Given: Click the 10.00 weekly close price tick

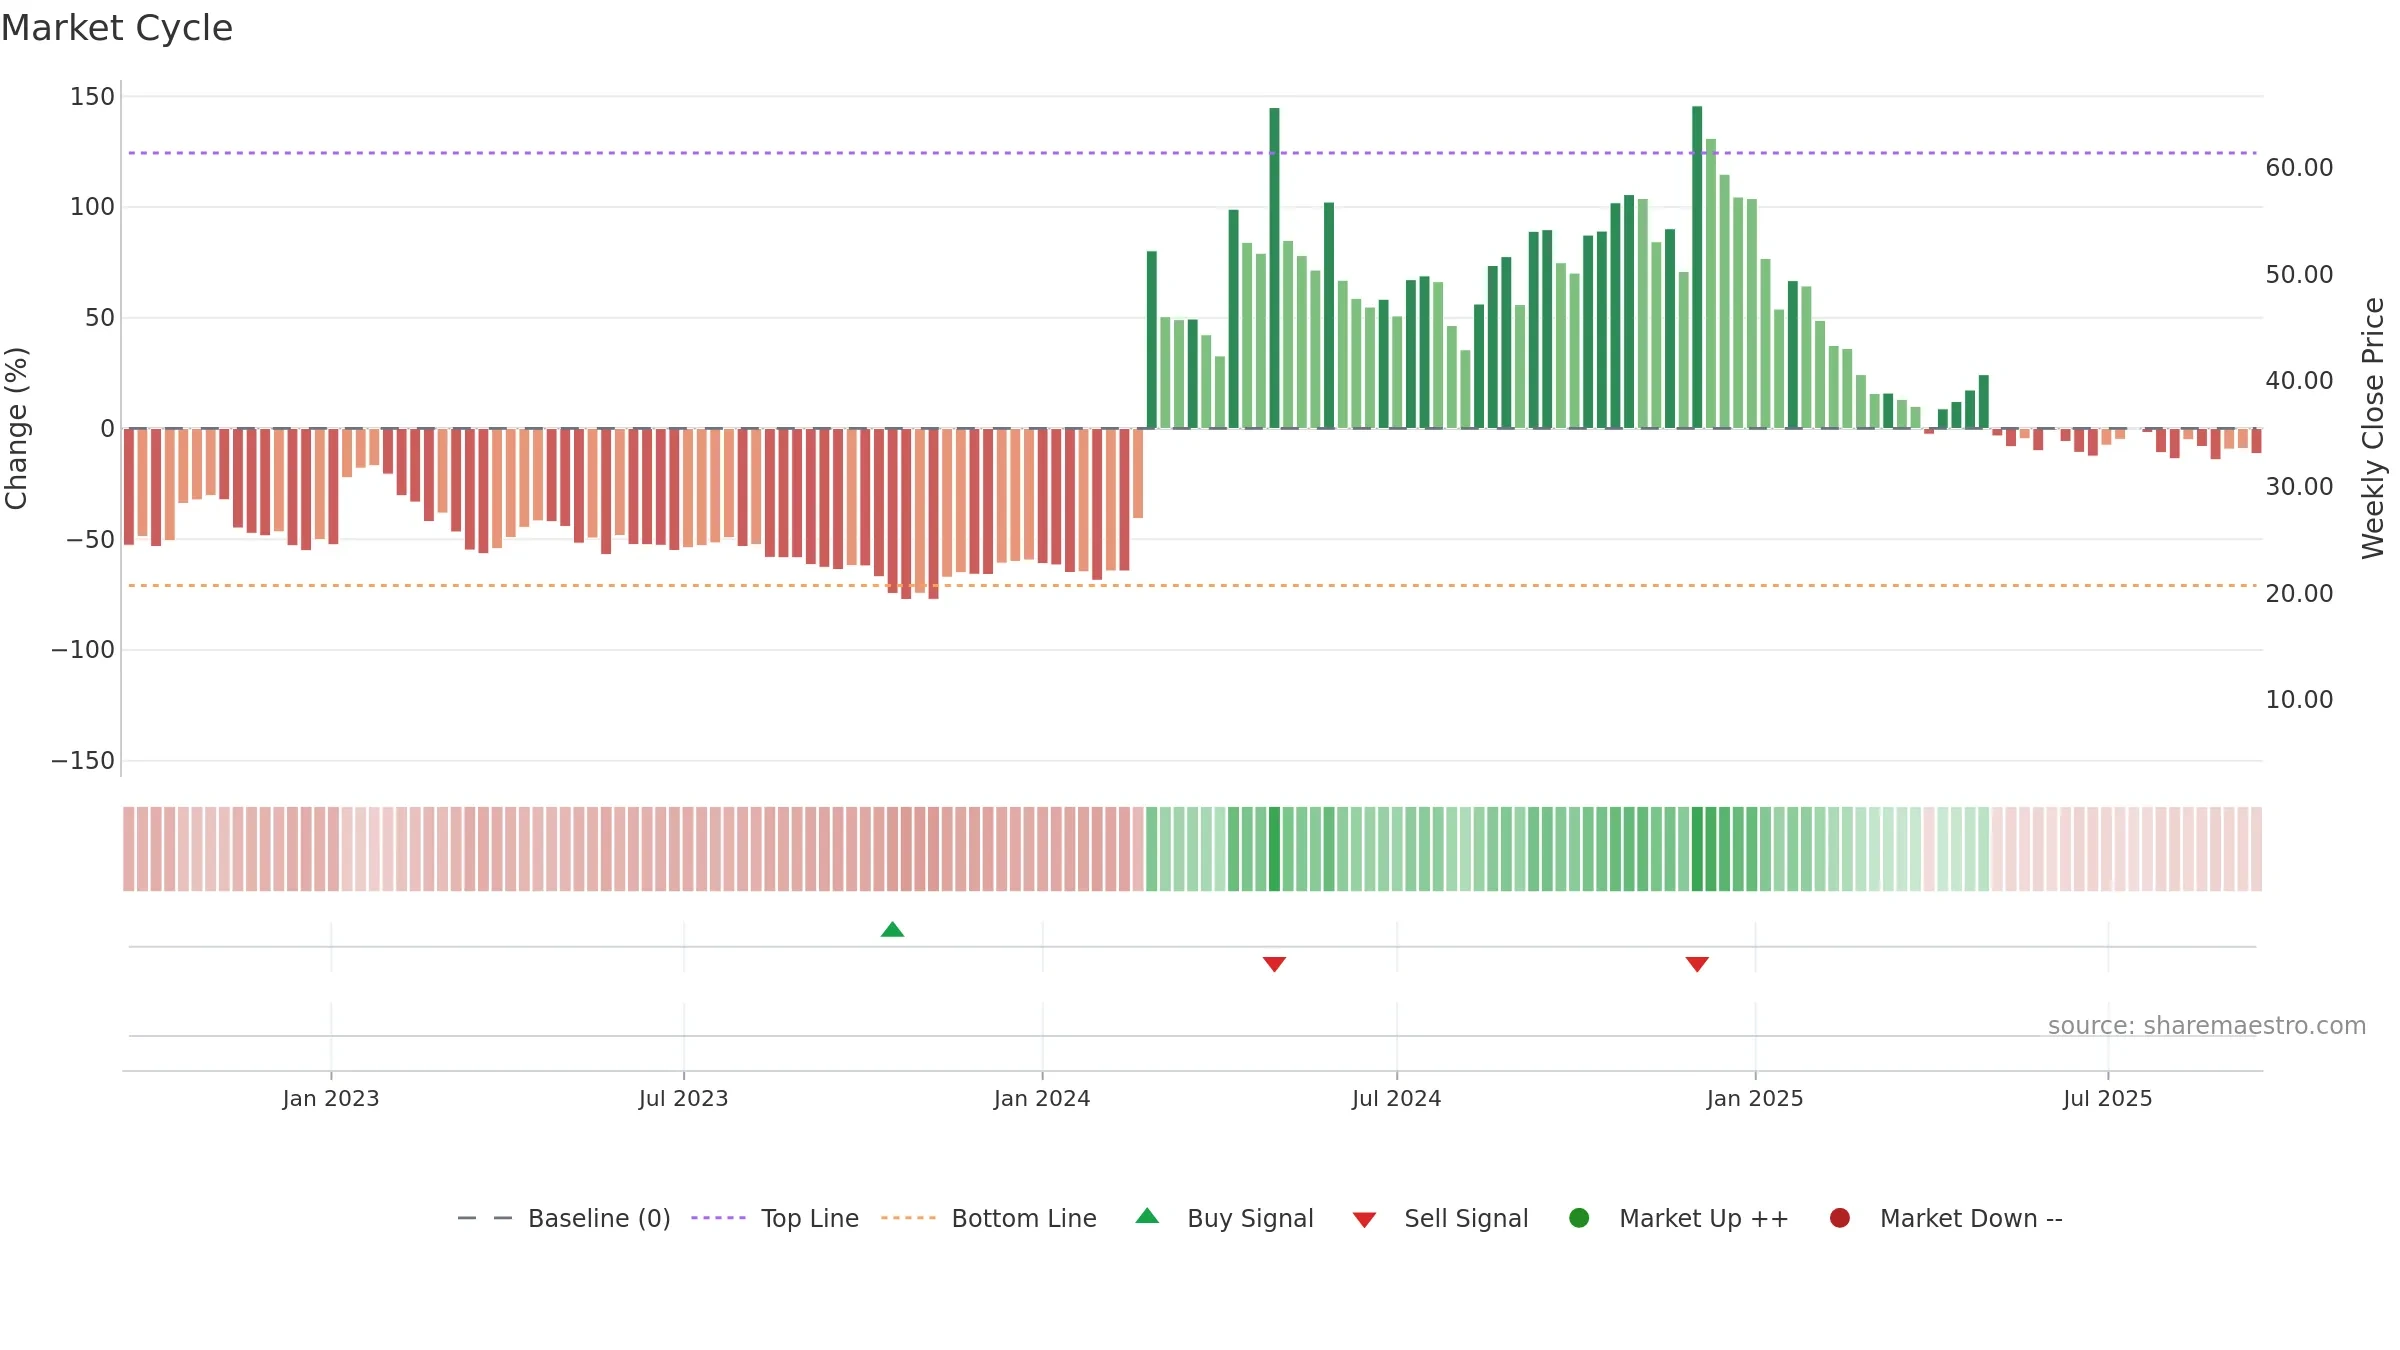Looking at the screenshot, I should click(2299, 699).
